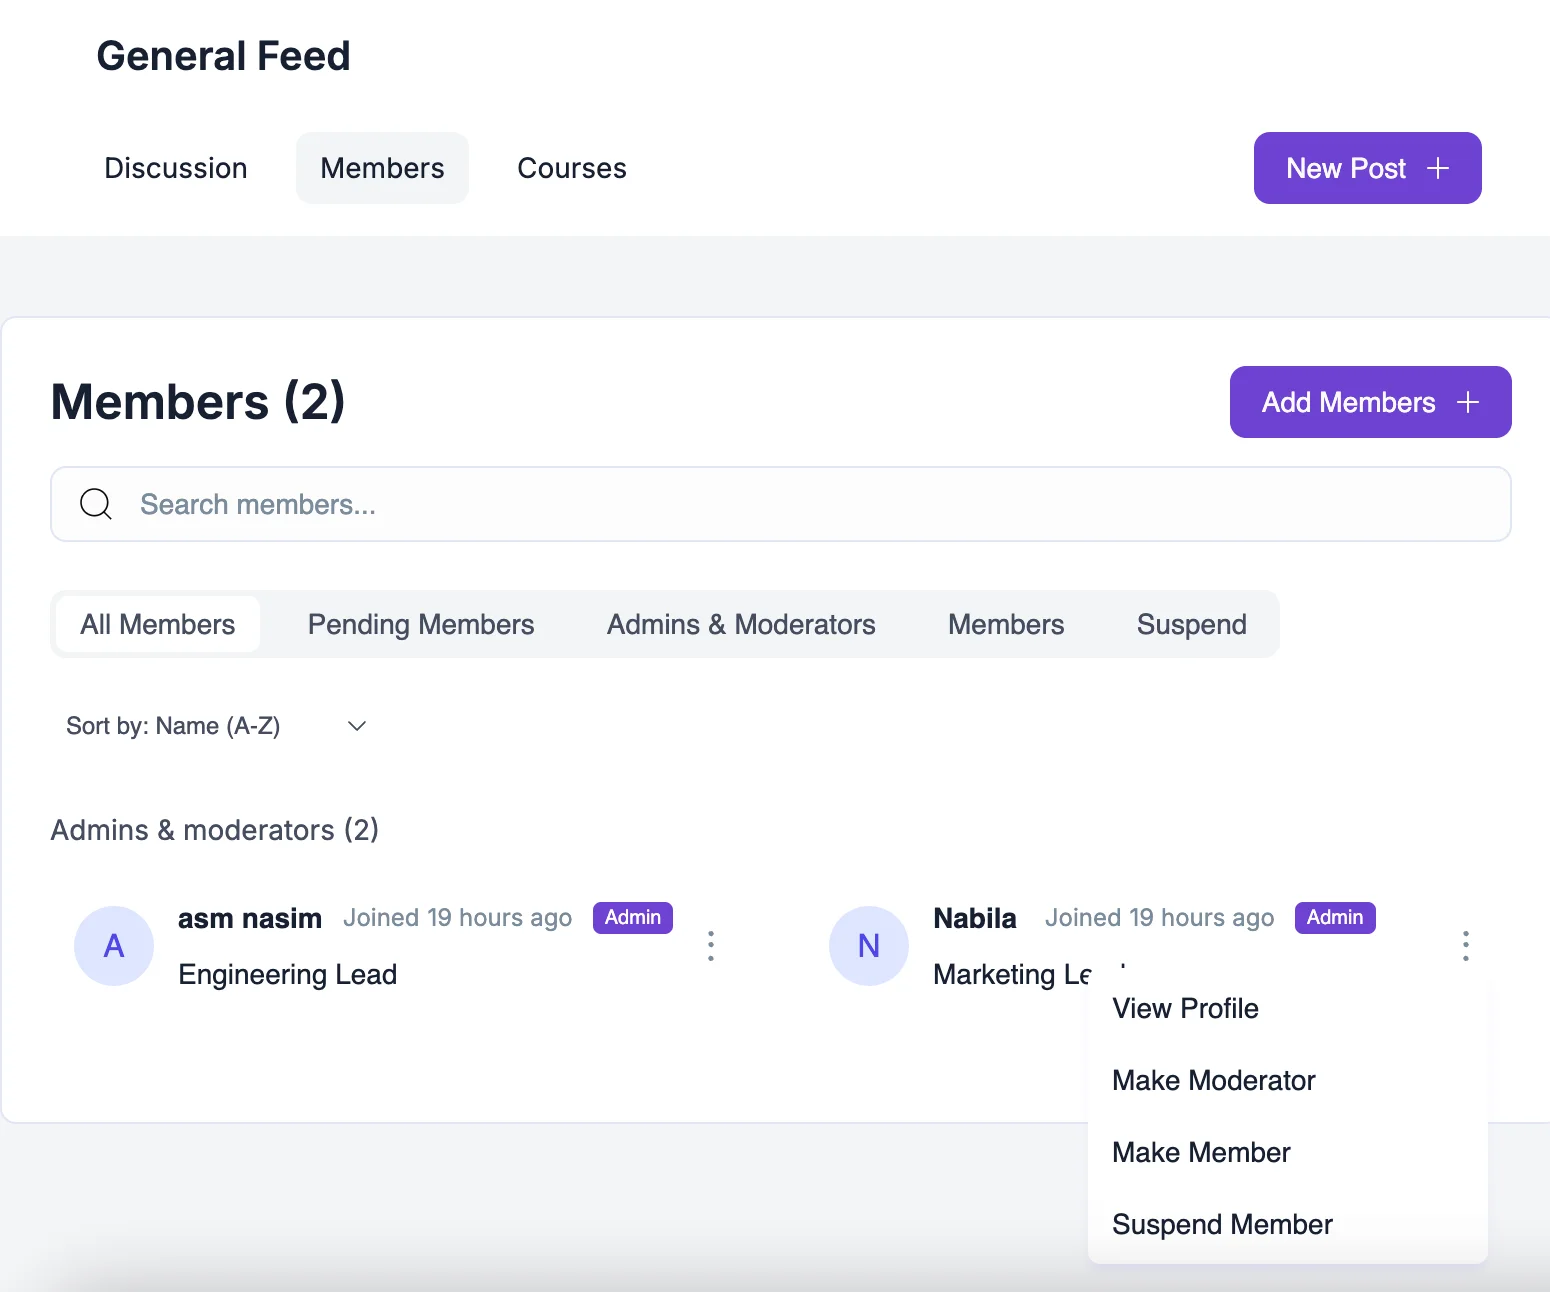
Task: Click the Admin badge next to Nabila
Action: click(x=1335, y=917)
